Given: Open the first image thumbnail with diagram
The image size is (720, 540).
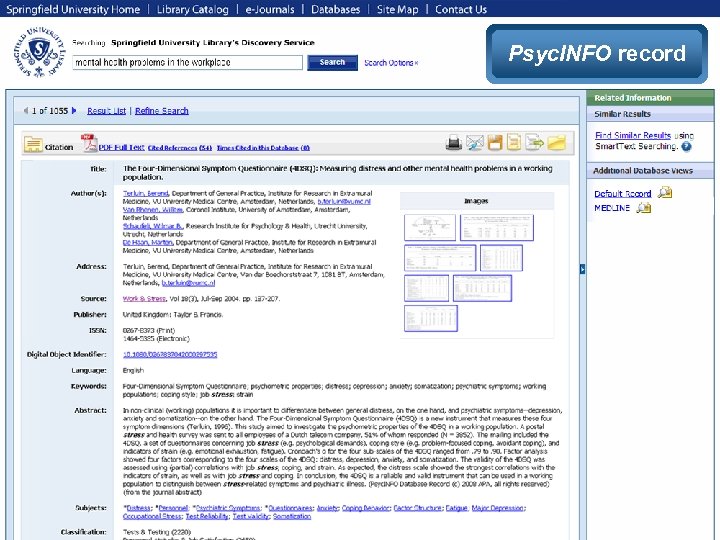Looking at the screenshot, I should point(430,227).
